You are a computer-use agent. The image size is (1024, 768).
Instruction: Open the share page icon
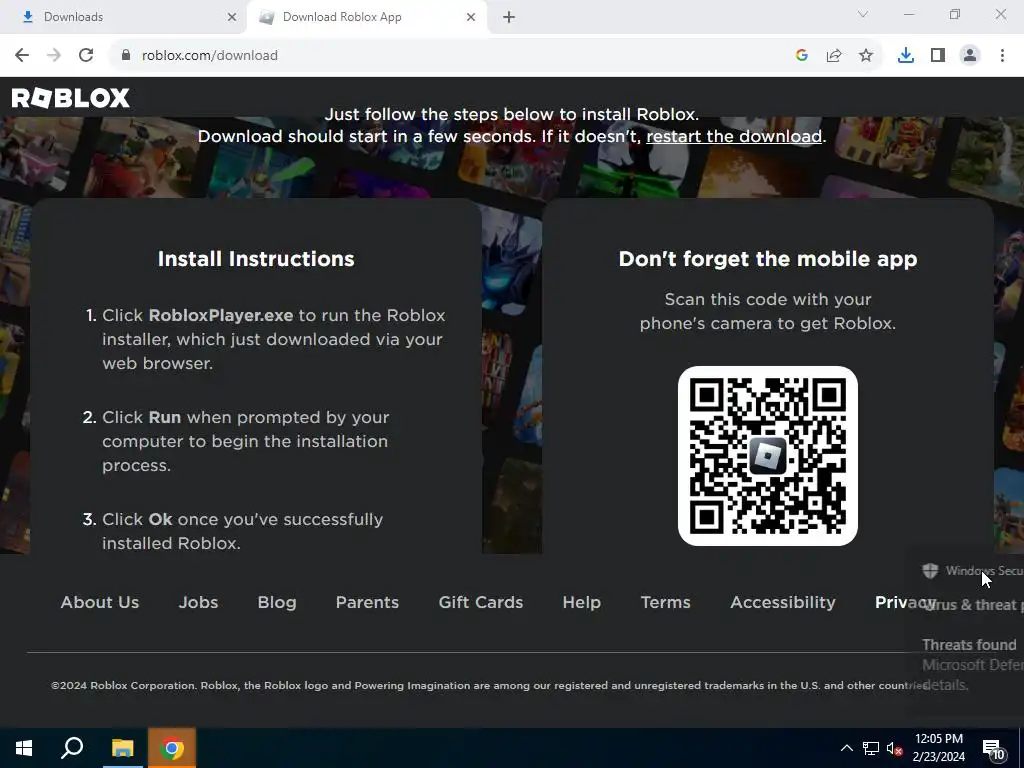(x=834, y=56)
